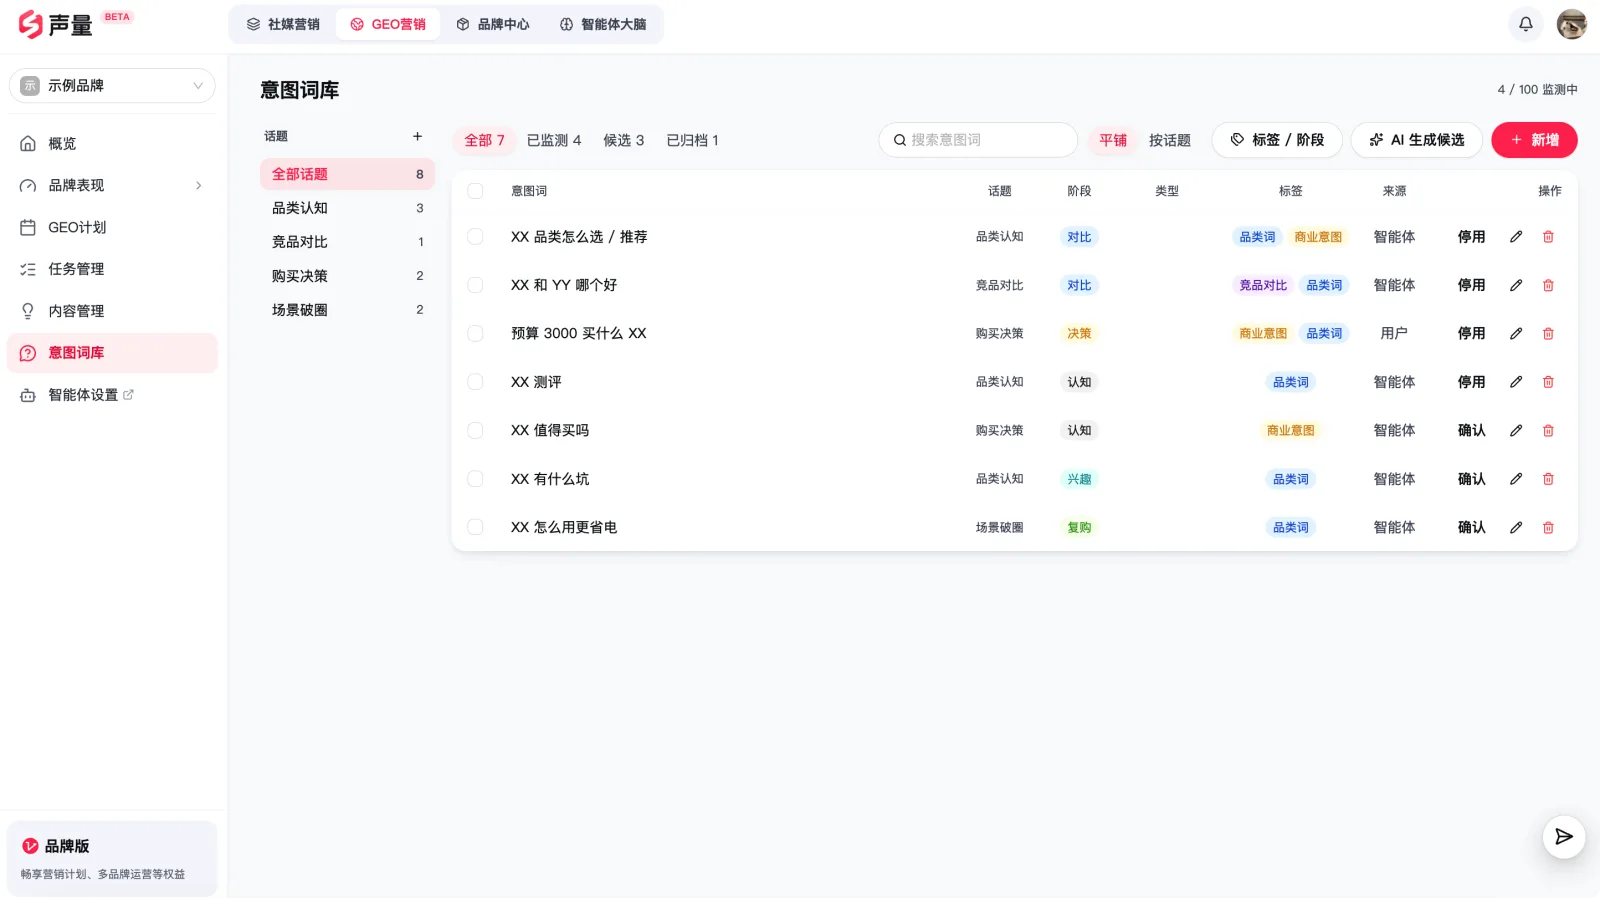Open user avatar profile menu
1600x898 pixels.
click(x=1571, y=24)
